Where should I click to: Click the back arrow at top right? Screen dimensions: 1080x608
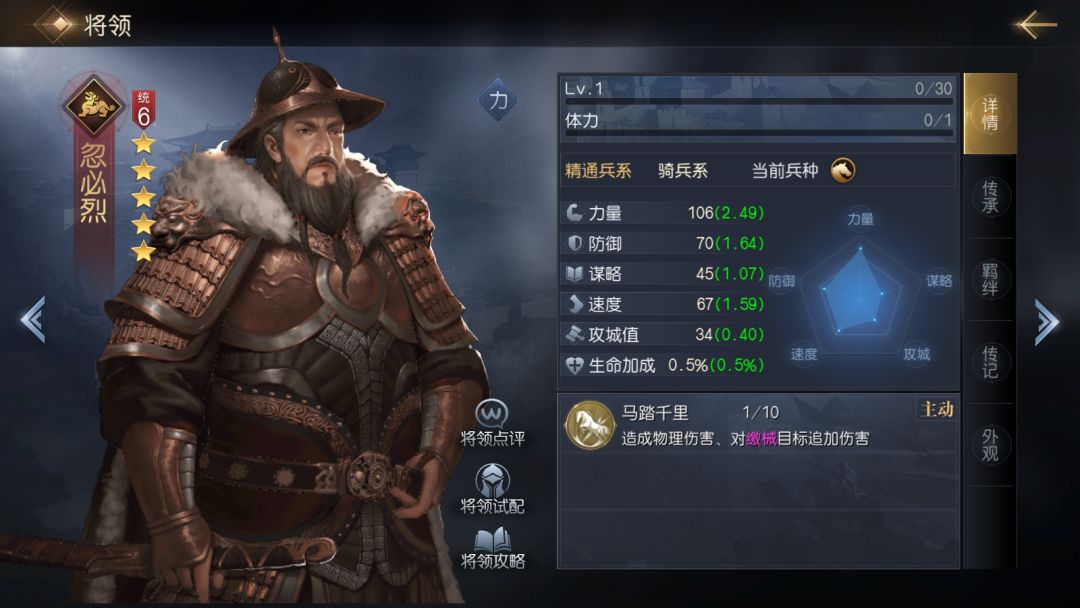pos(1035,24)
